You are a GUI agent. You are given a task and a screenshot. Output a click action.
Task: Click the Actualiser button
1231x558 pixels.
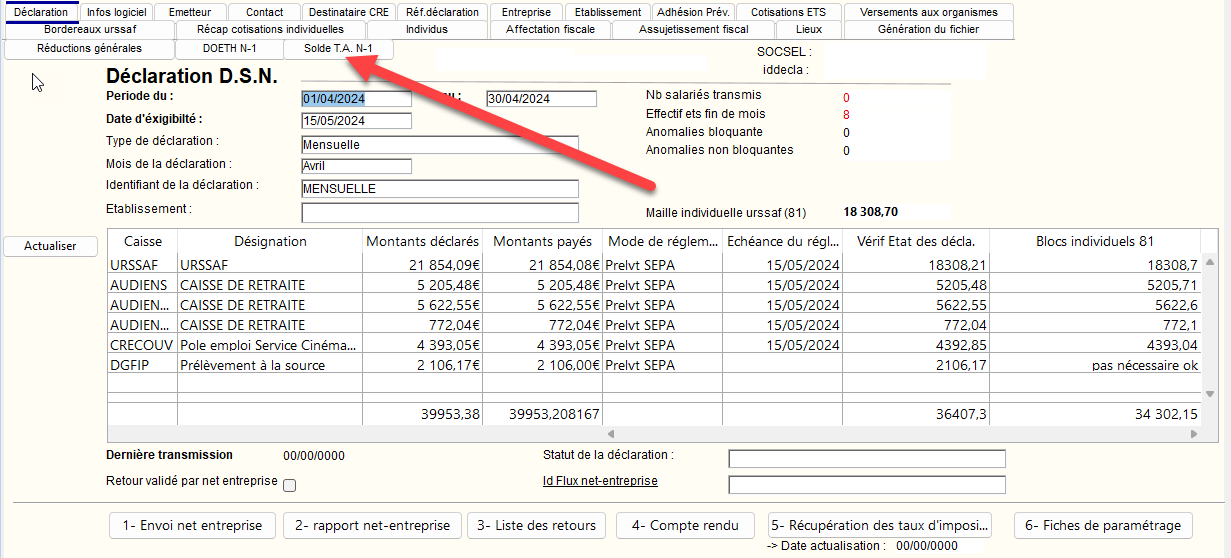click(x=50, y=245)
